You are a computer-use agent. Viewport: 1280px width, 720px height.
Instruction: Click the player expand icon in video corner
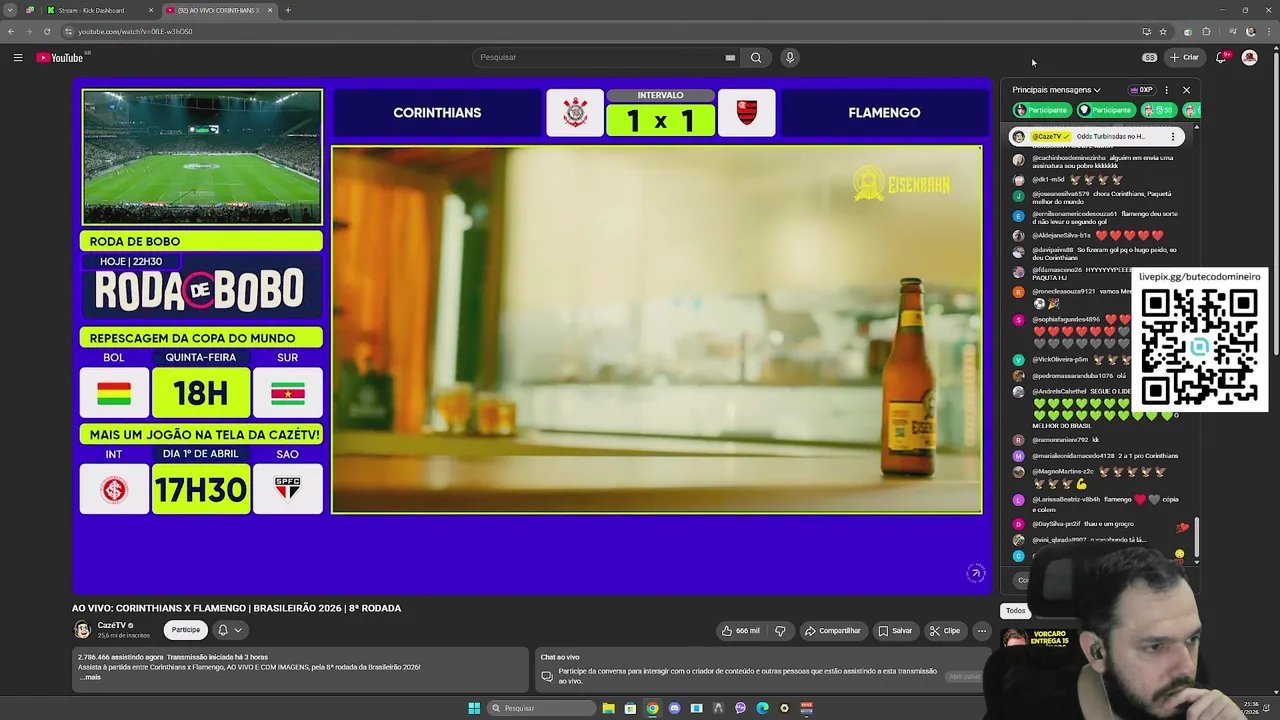[976, 573]
